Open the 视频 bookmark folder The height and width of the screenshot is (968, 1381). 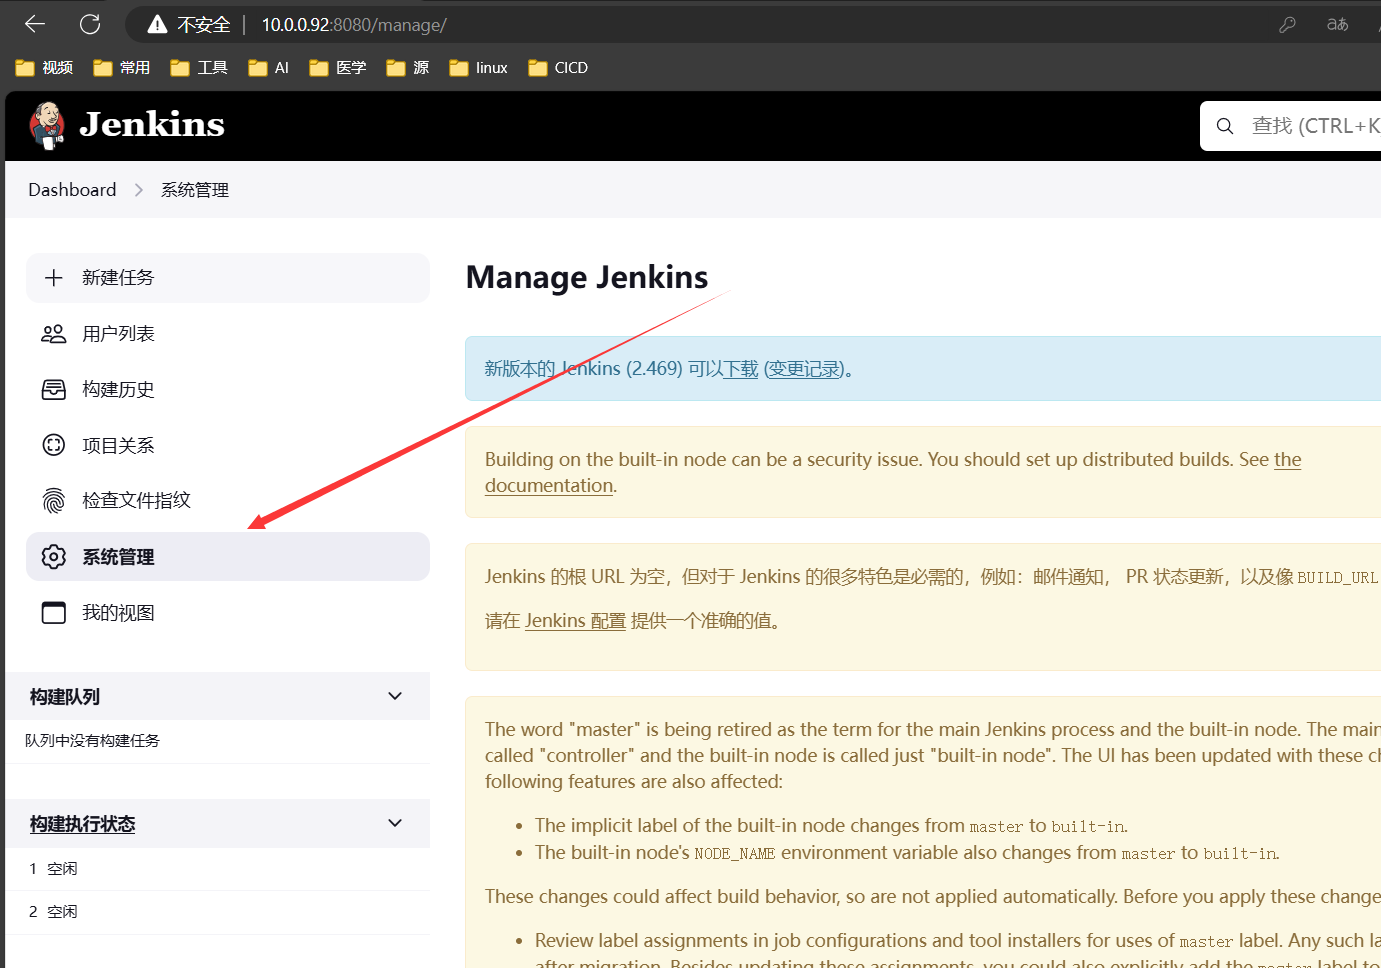click(x=44, y=68)
